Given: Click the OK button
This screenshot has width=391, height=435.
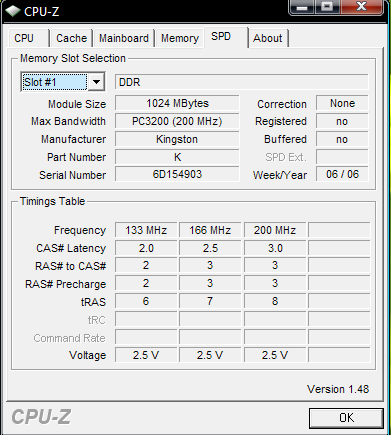Looking at the screenshot, I should tap(346, 418).
